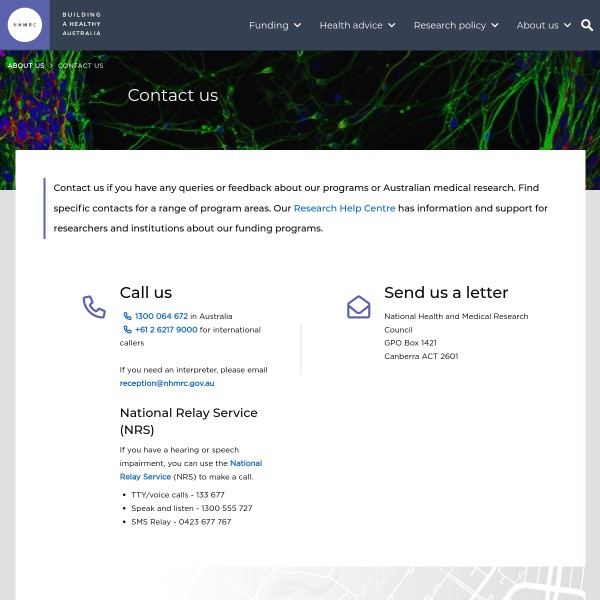Viewport: 600px width, 600px height.
Task: Click the NHMRC circular logo
Action: click(x=24, y=25)
